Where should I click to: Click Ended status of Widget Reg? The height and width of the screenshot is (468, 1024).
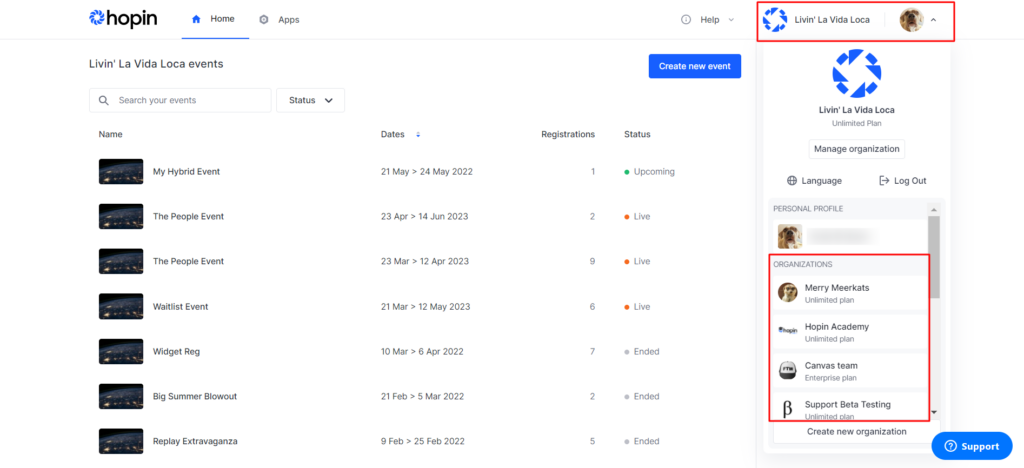click(x=641, y=351)
